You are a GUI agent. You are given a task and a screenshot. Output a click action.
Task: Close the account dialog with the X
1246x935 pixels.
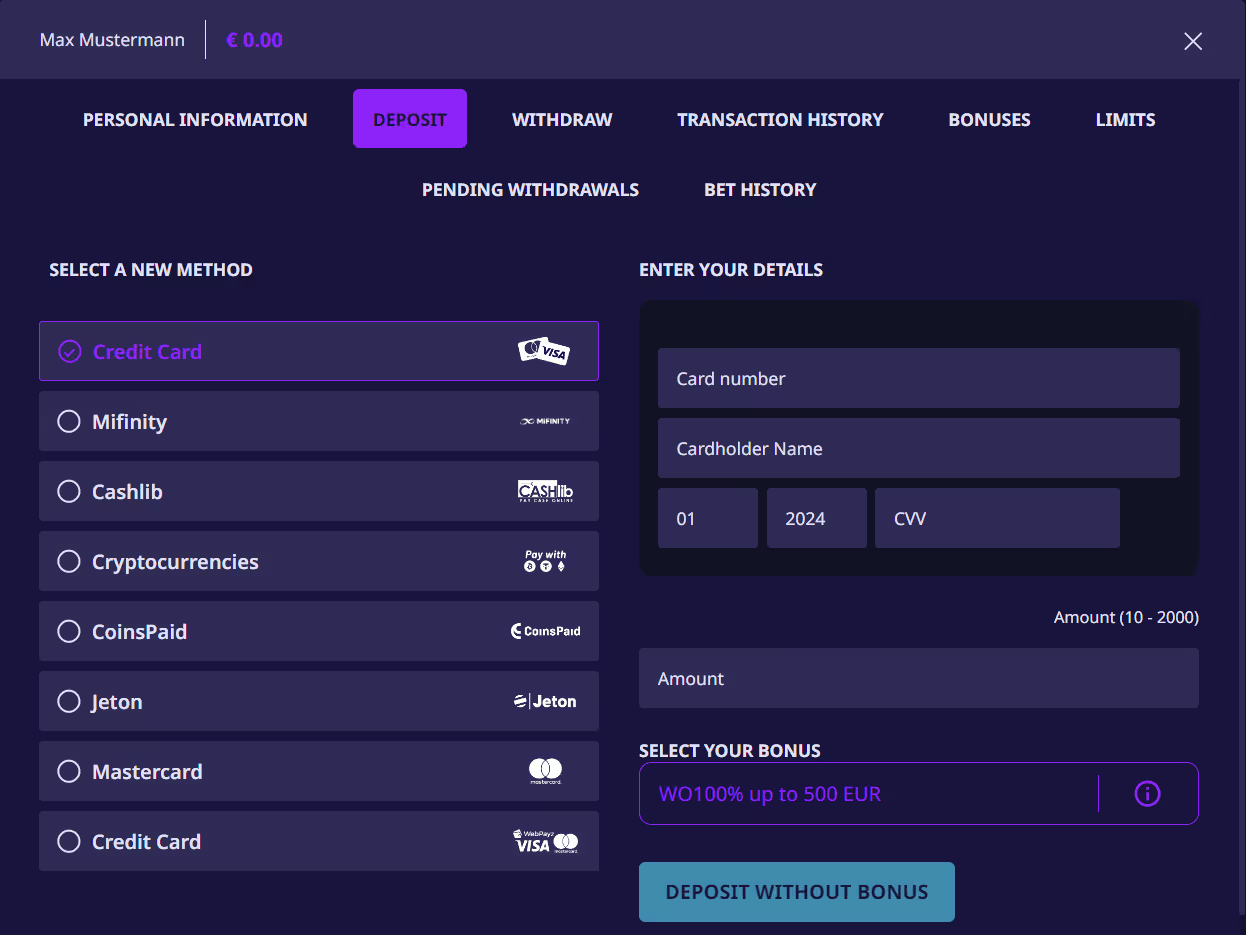click(1192, 41)
